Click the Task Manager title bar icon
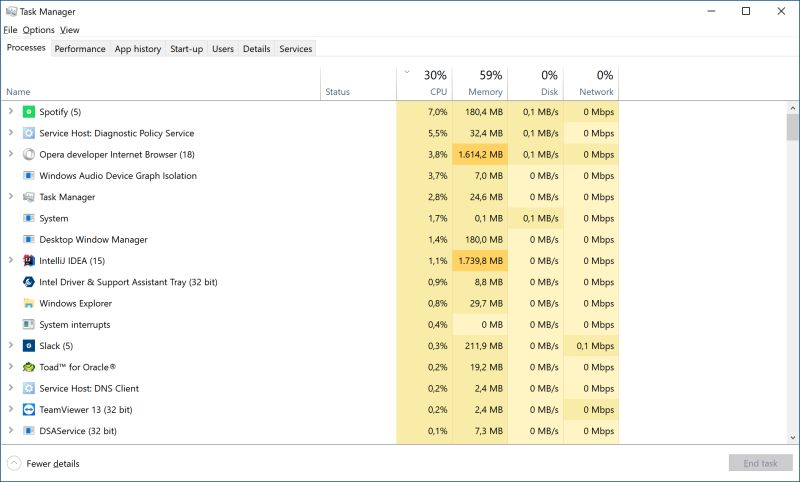 (11, 11)
